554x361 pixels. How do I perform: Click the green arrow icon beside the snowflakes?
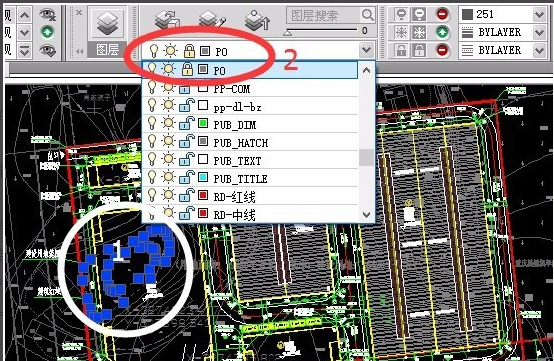coord(442,32)
